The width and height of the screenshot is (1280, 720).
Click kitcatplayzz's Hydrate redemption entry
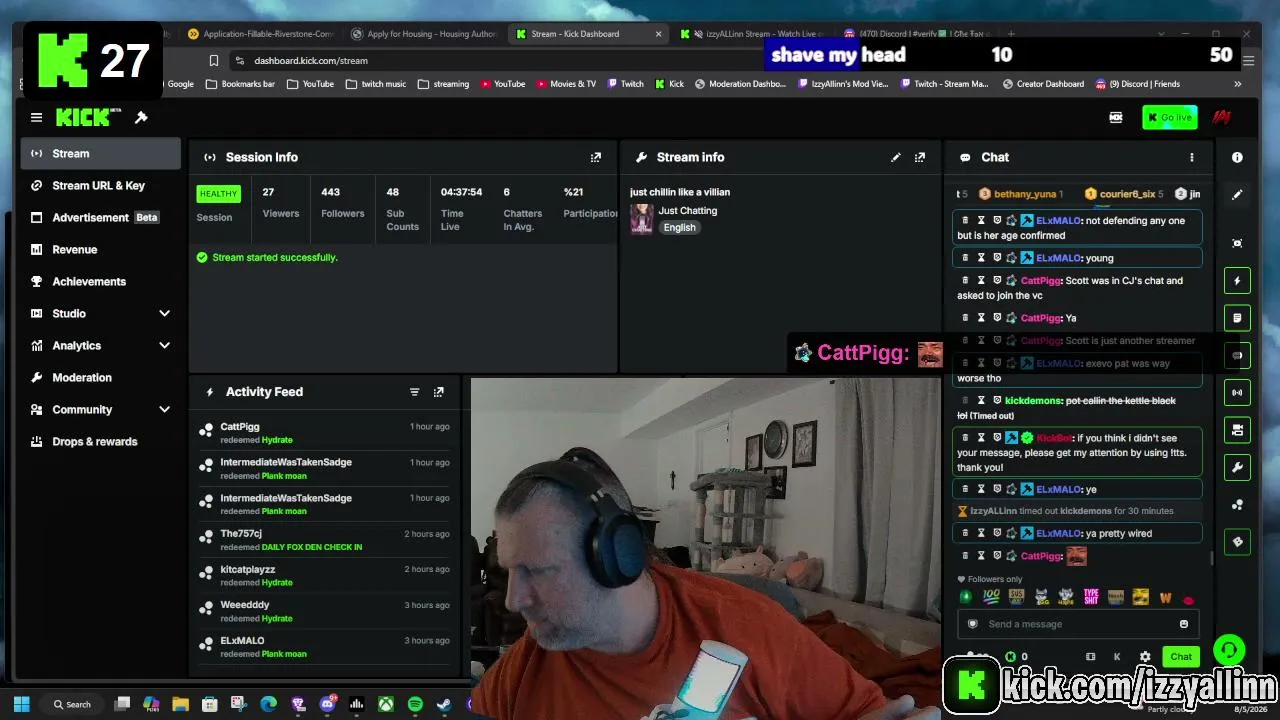coord(324,576)
